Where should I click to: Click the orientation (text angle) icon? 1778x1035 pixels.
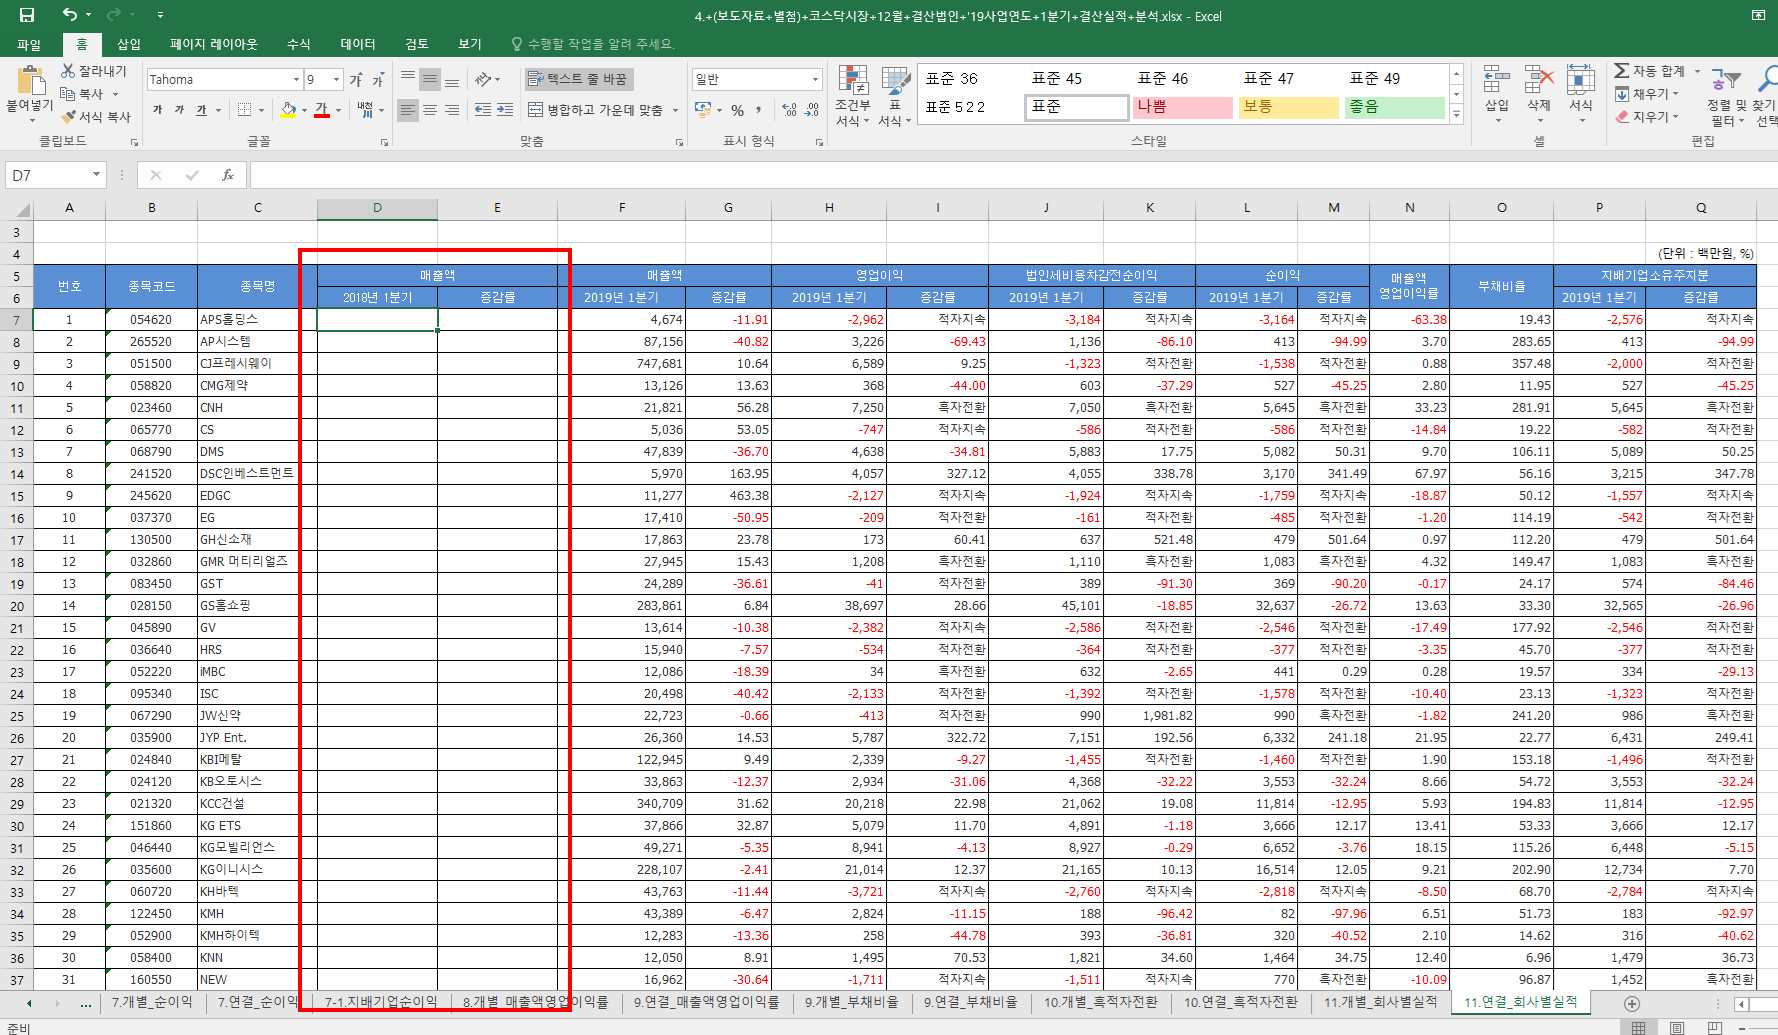[483, 79]
